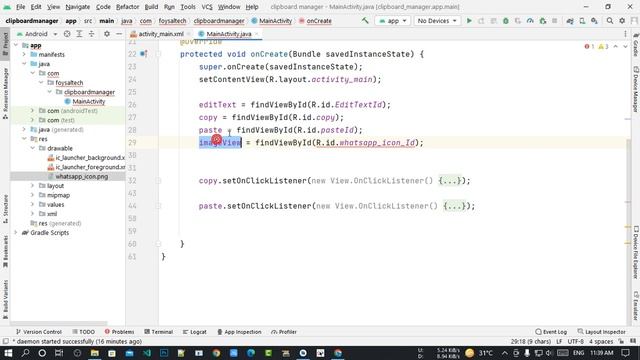
Task: Open the VCS menu
Action: 207,7
